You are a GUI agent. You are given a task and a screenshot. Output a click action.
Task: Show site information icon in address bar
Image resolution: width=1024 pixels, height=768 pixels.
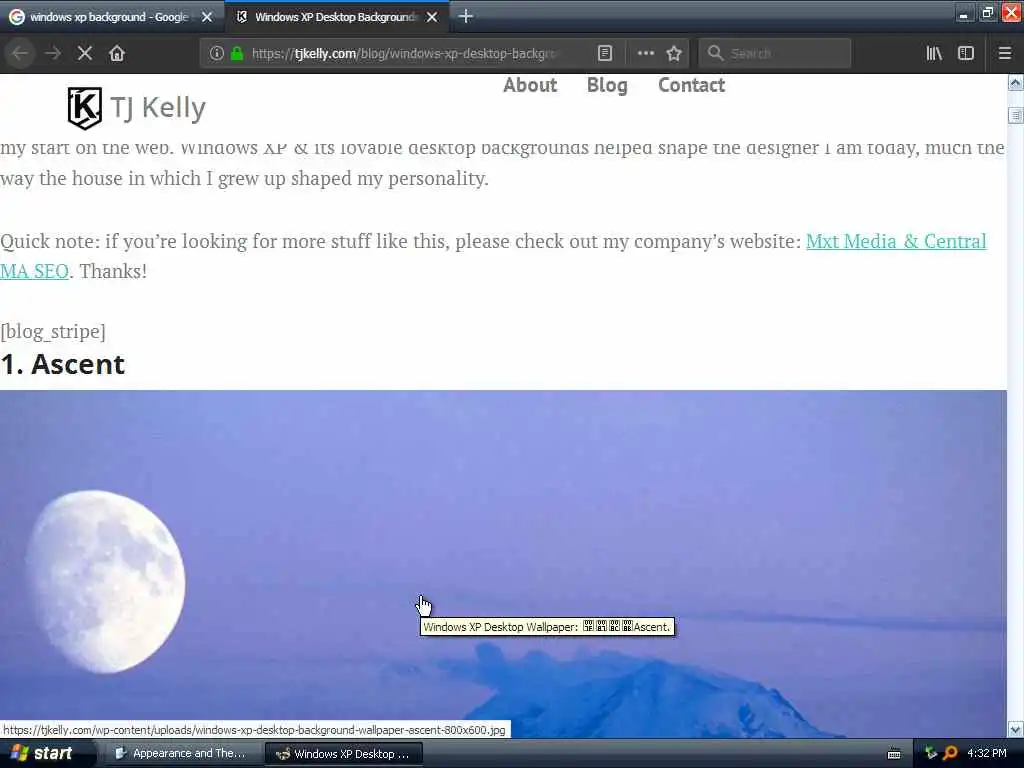pyautogui.click(x=217, y=54)
